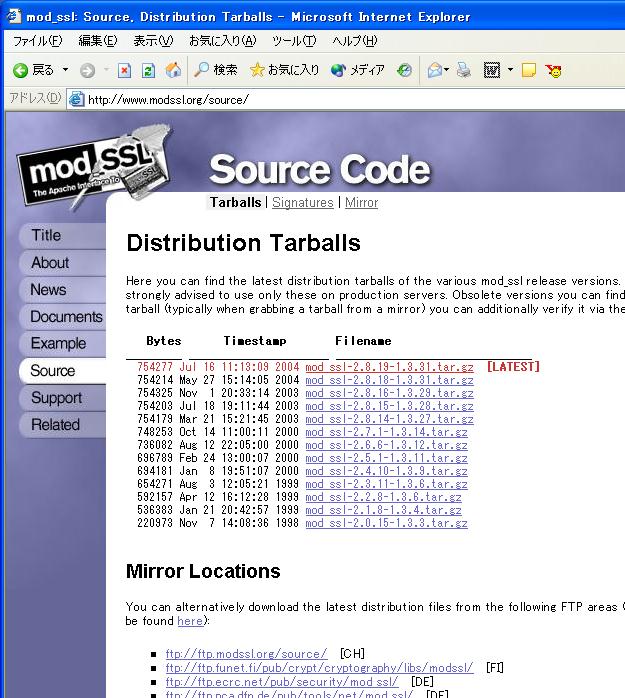
Task: Click the Edit with Word icon
Action: 492,70
